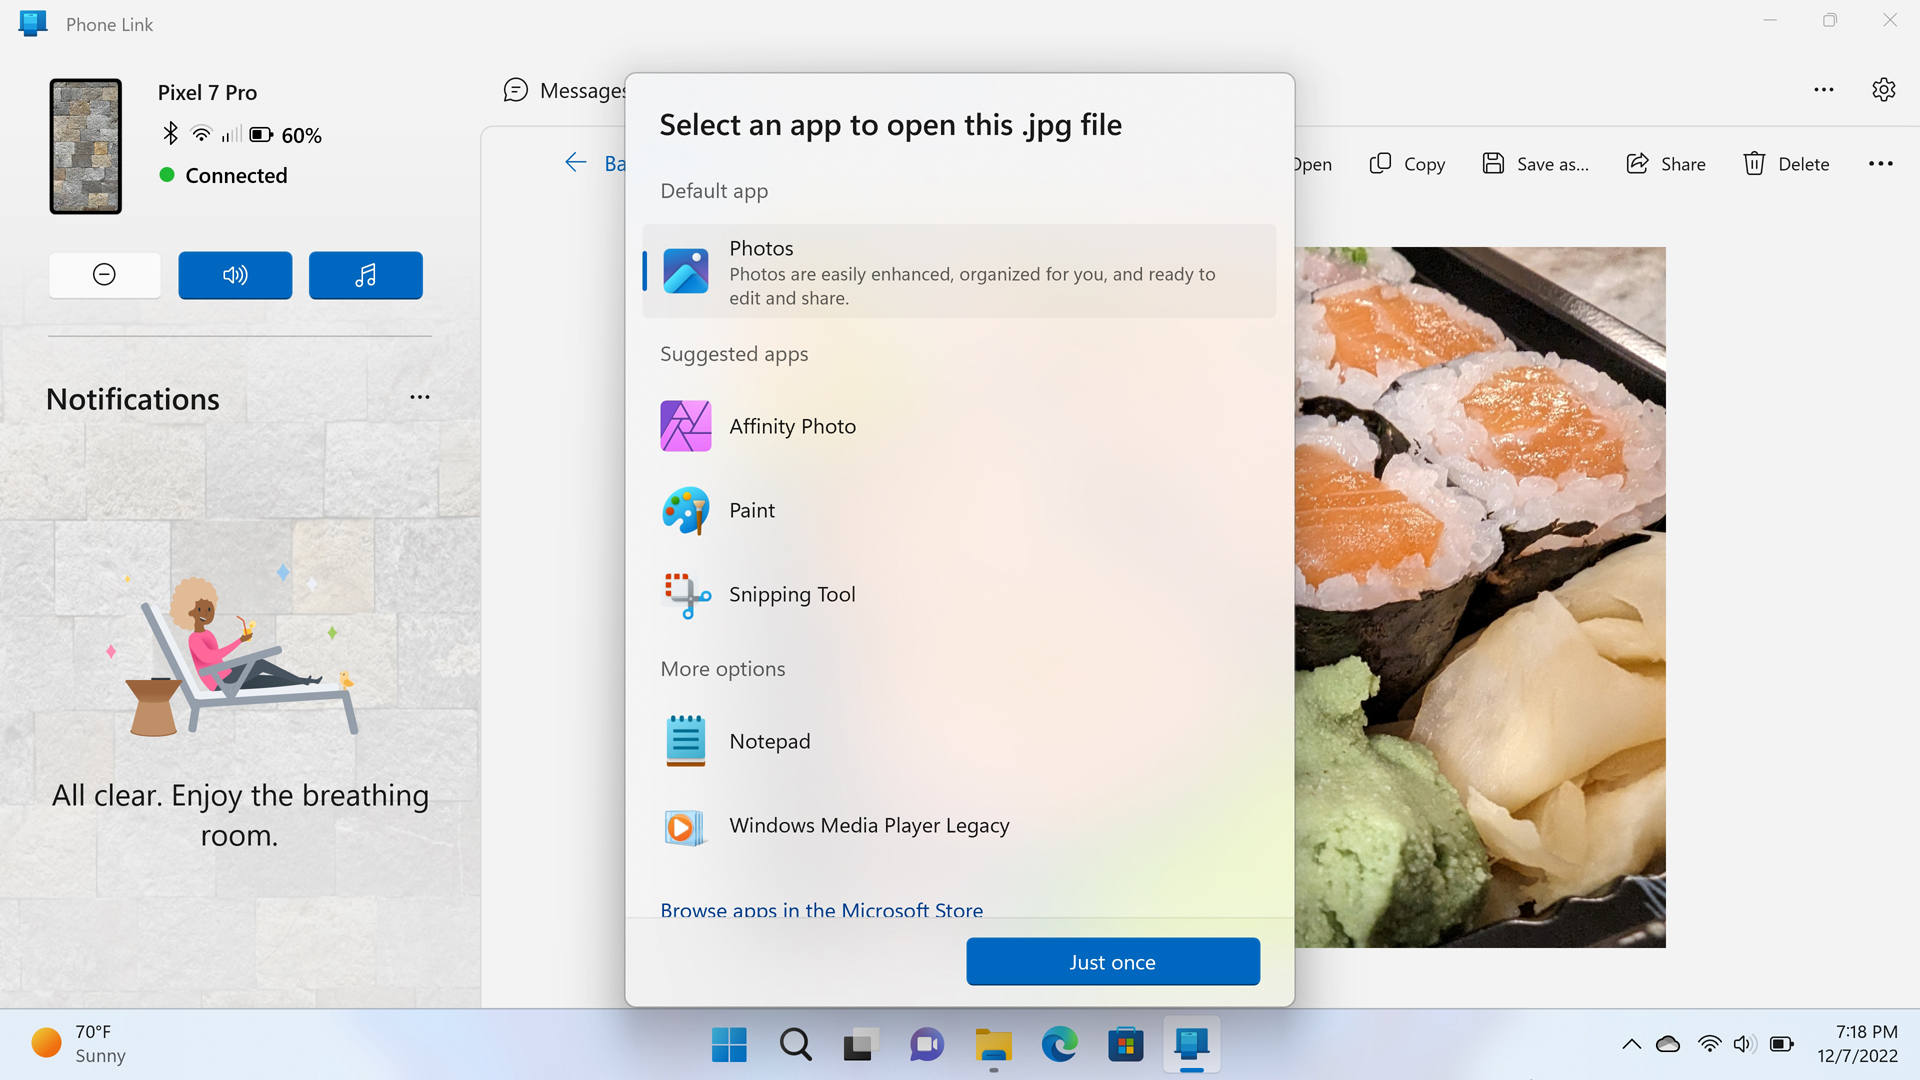The height and width of the screenshot is (1080, 1920).
Task: Click the Pixel 7 Pro phone thumbnail
Action: 86,146
